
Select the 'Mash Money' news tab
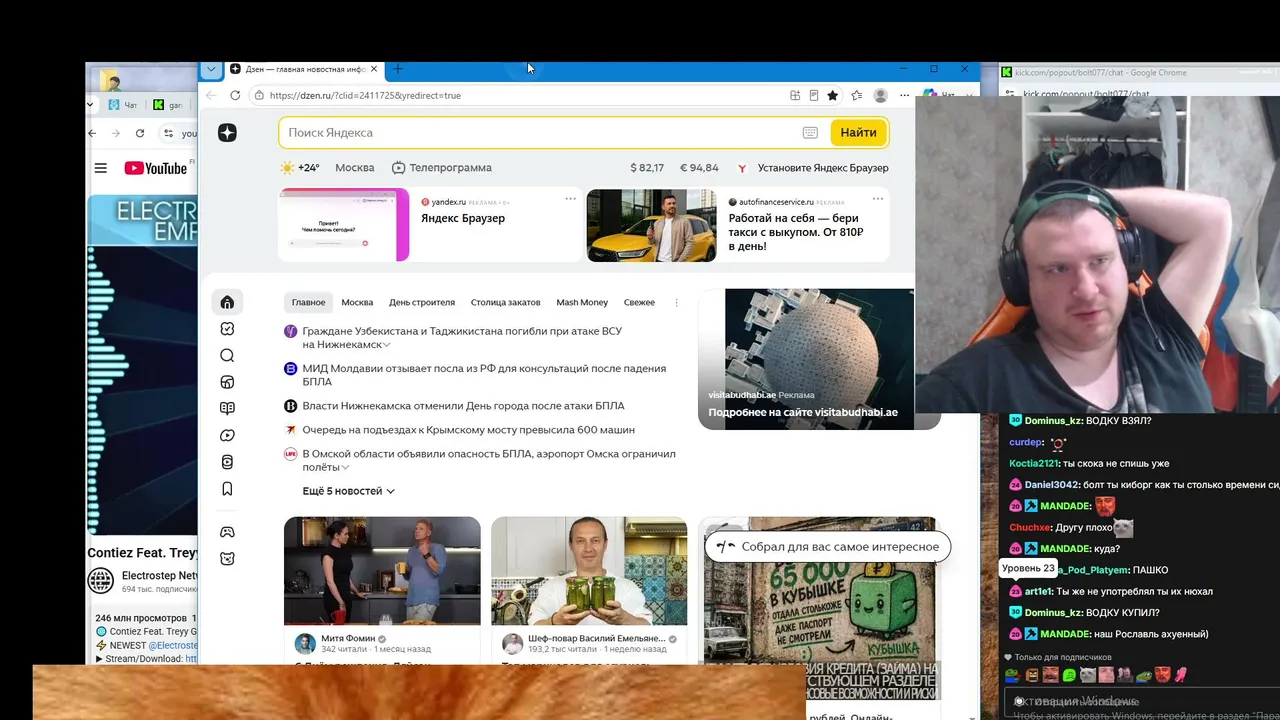tap(582, 302)
